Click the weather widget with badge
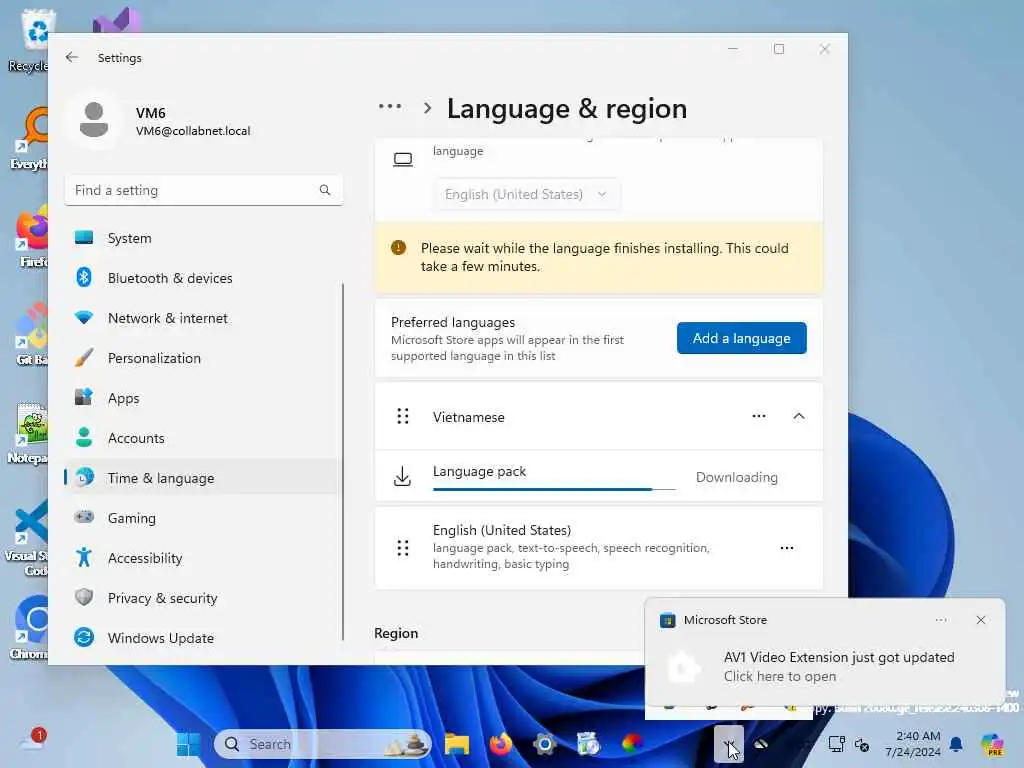 coord(33,740)
